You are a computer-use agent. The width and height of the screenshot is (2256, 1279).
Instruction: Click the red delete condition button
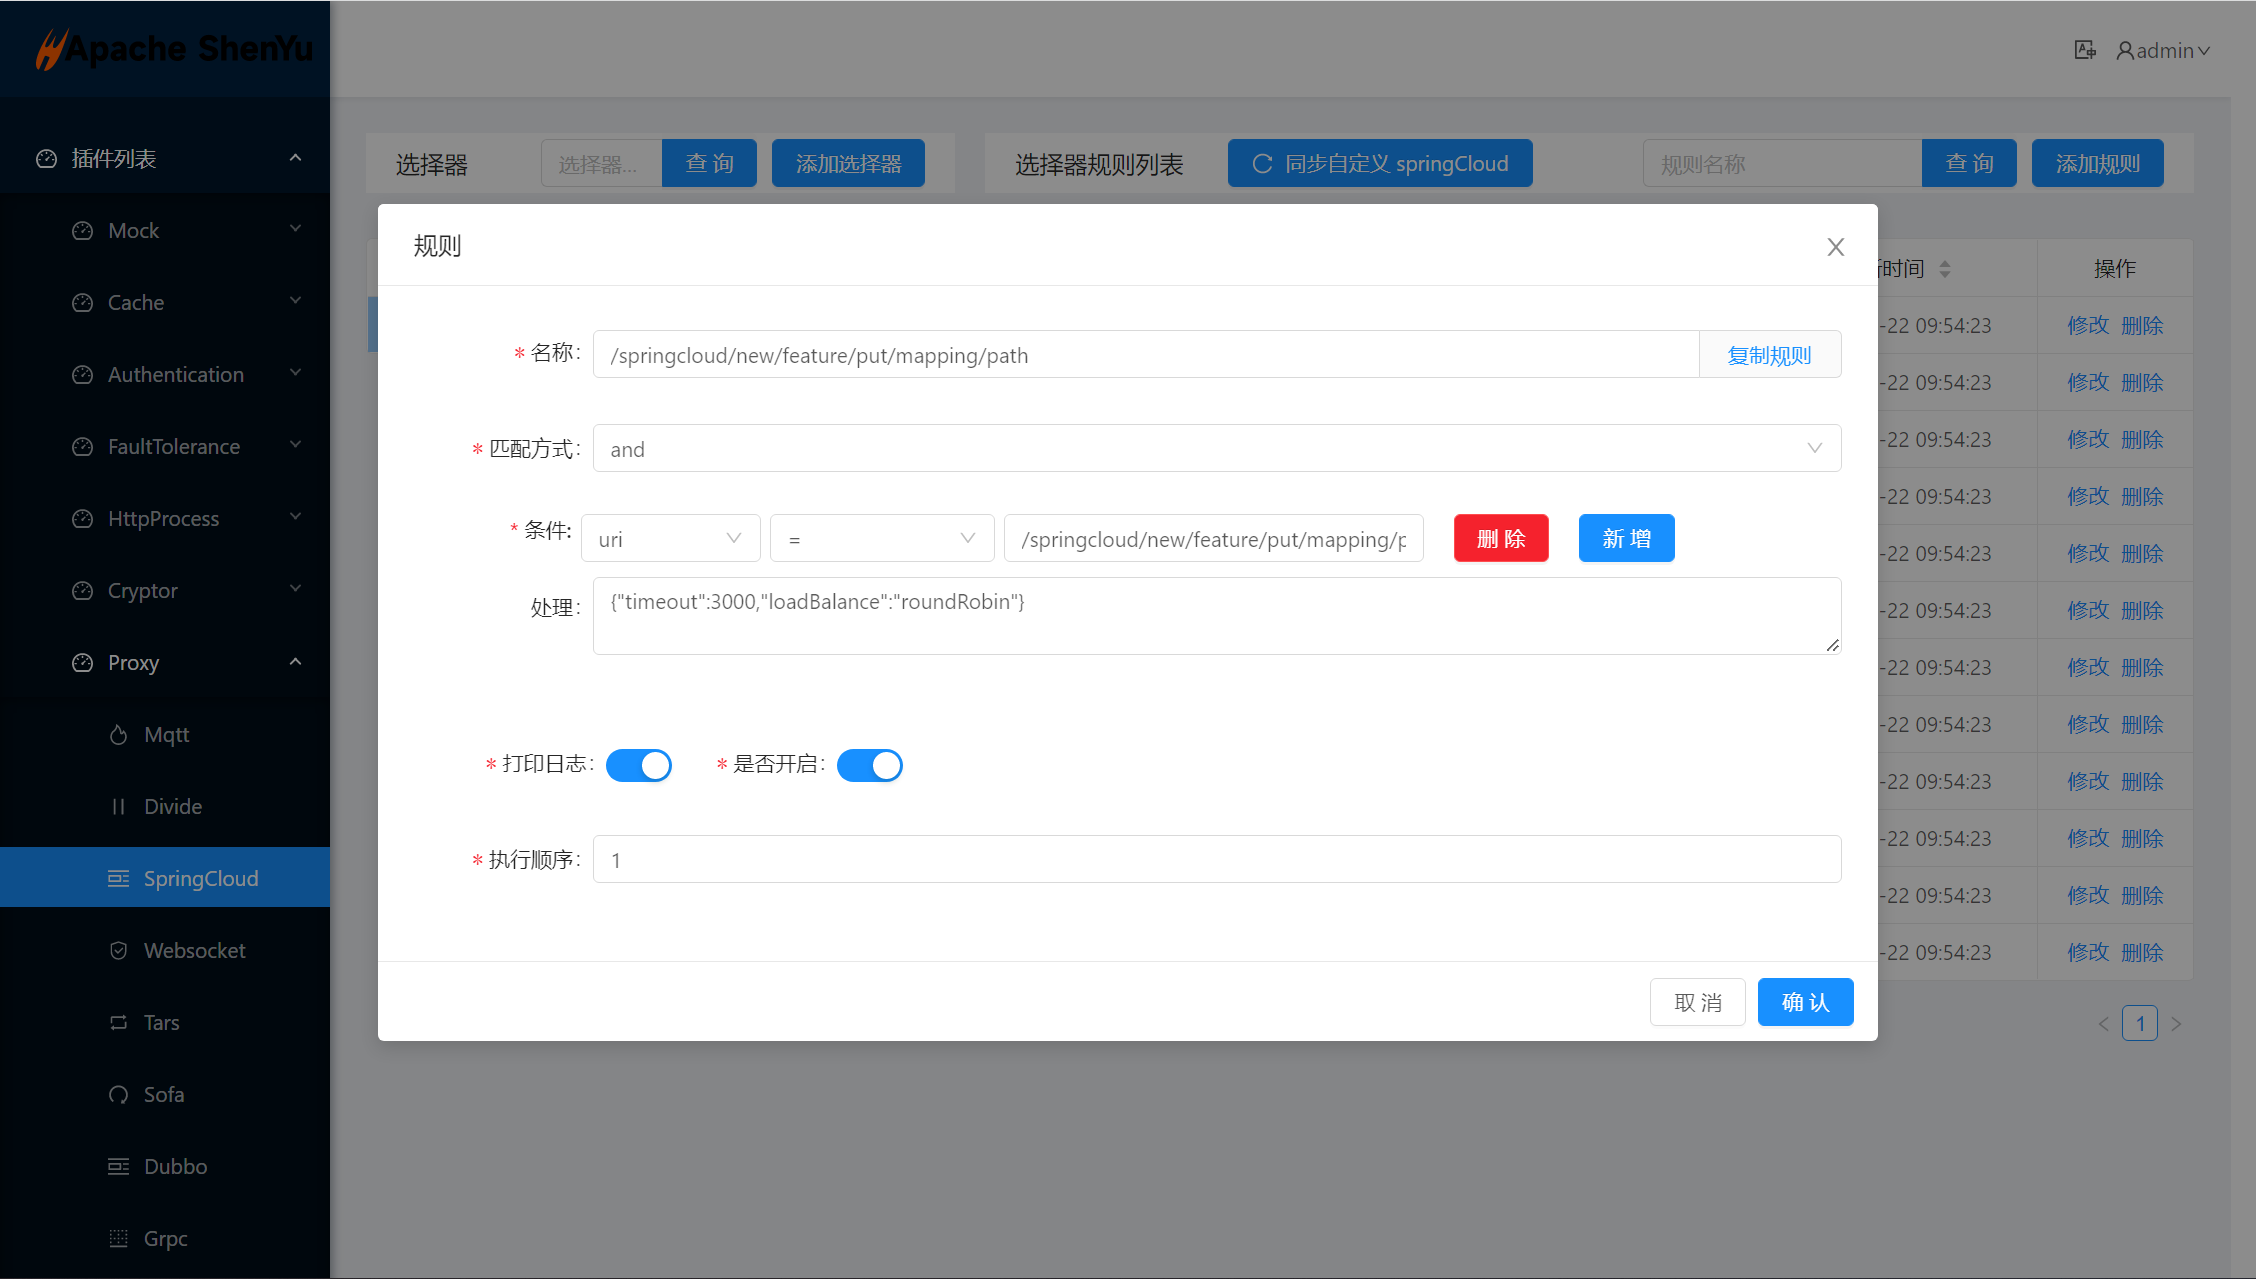pyautogui.click(x=1501, y=539)
